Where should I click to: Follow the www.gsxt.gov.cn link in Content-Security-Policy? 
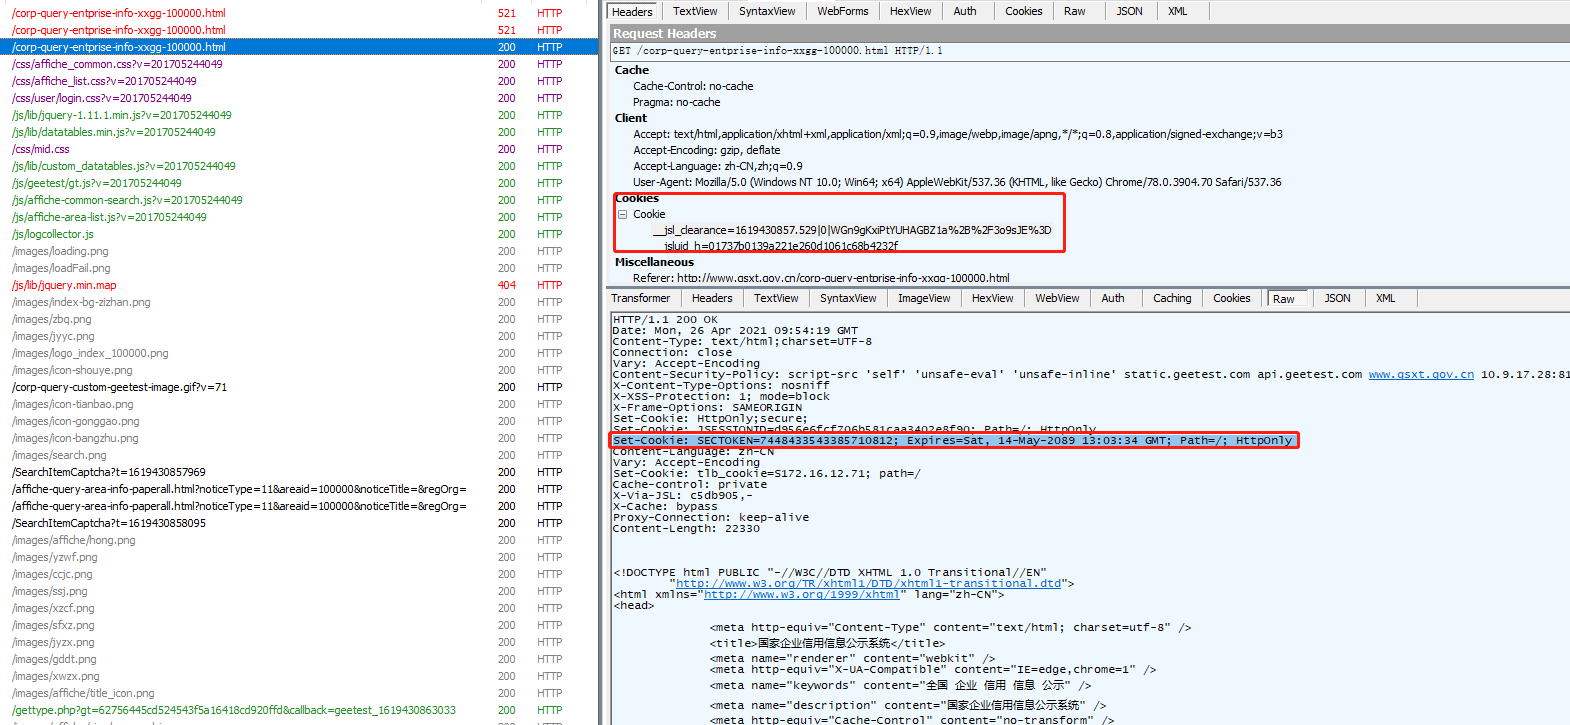click(1421, 374)
